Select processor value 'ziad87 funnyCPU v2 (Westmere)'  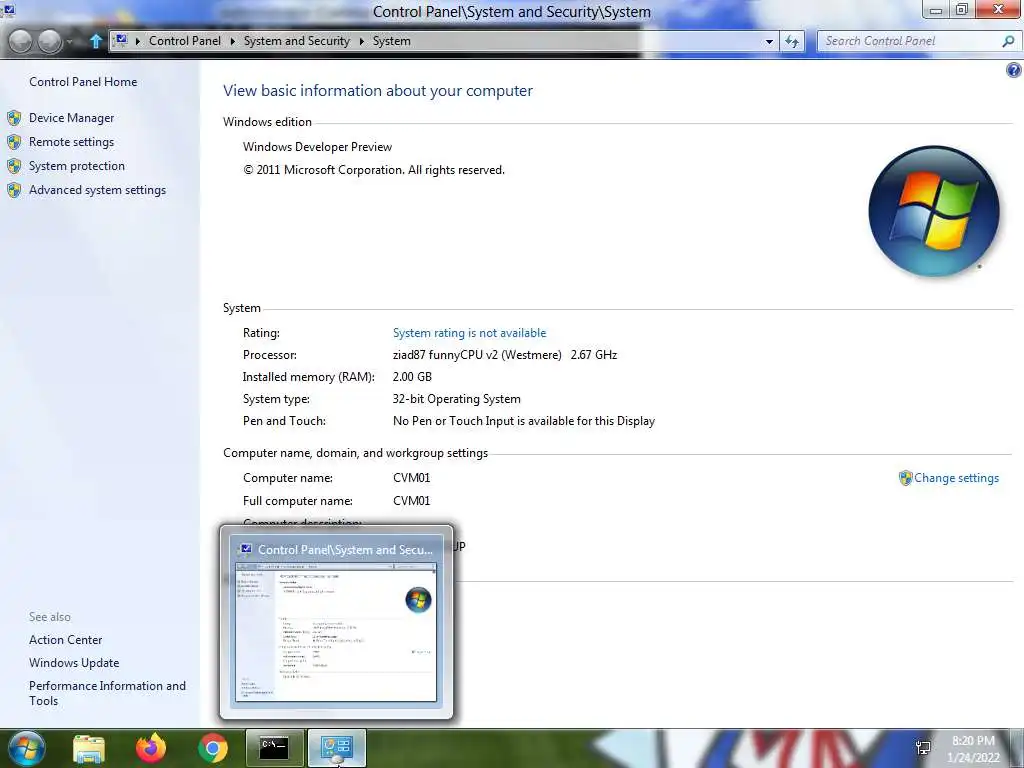pyautogui.click(x=477, y=355)
